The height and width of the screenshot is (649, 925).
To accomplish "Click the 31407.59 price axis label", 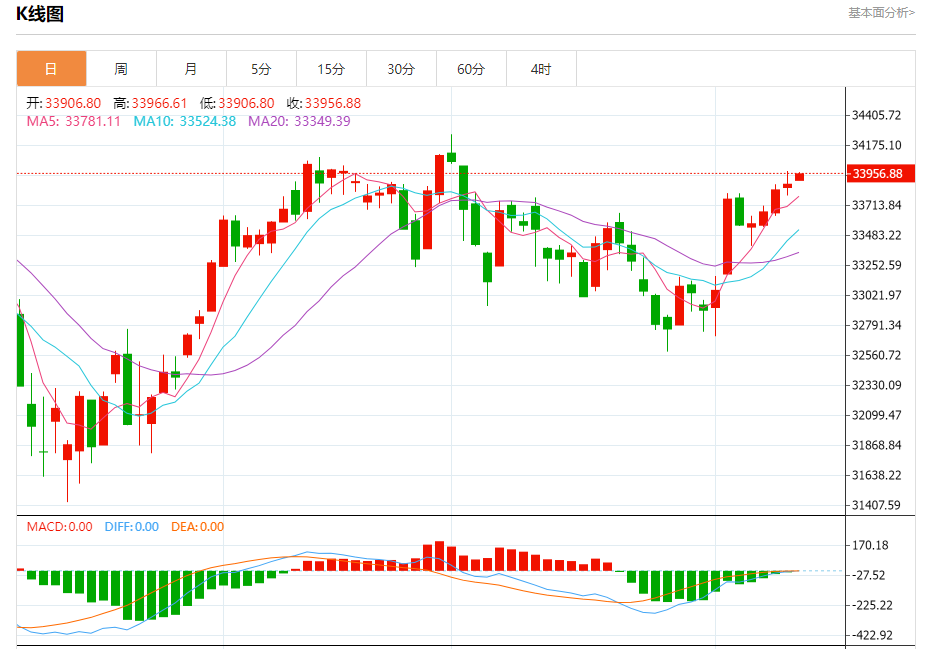I will [877, 505].
